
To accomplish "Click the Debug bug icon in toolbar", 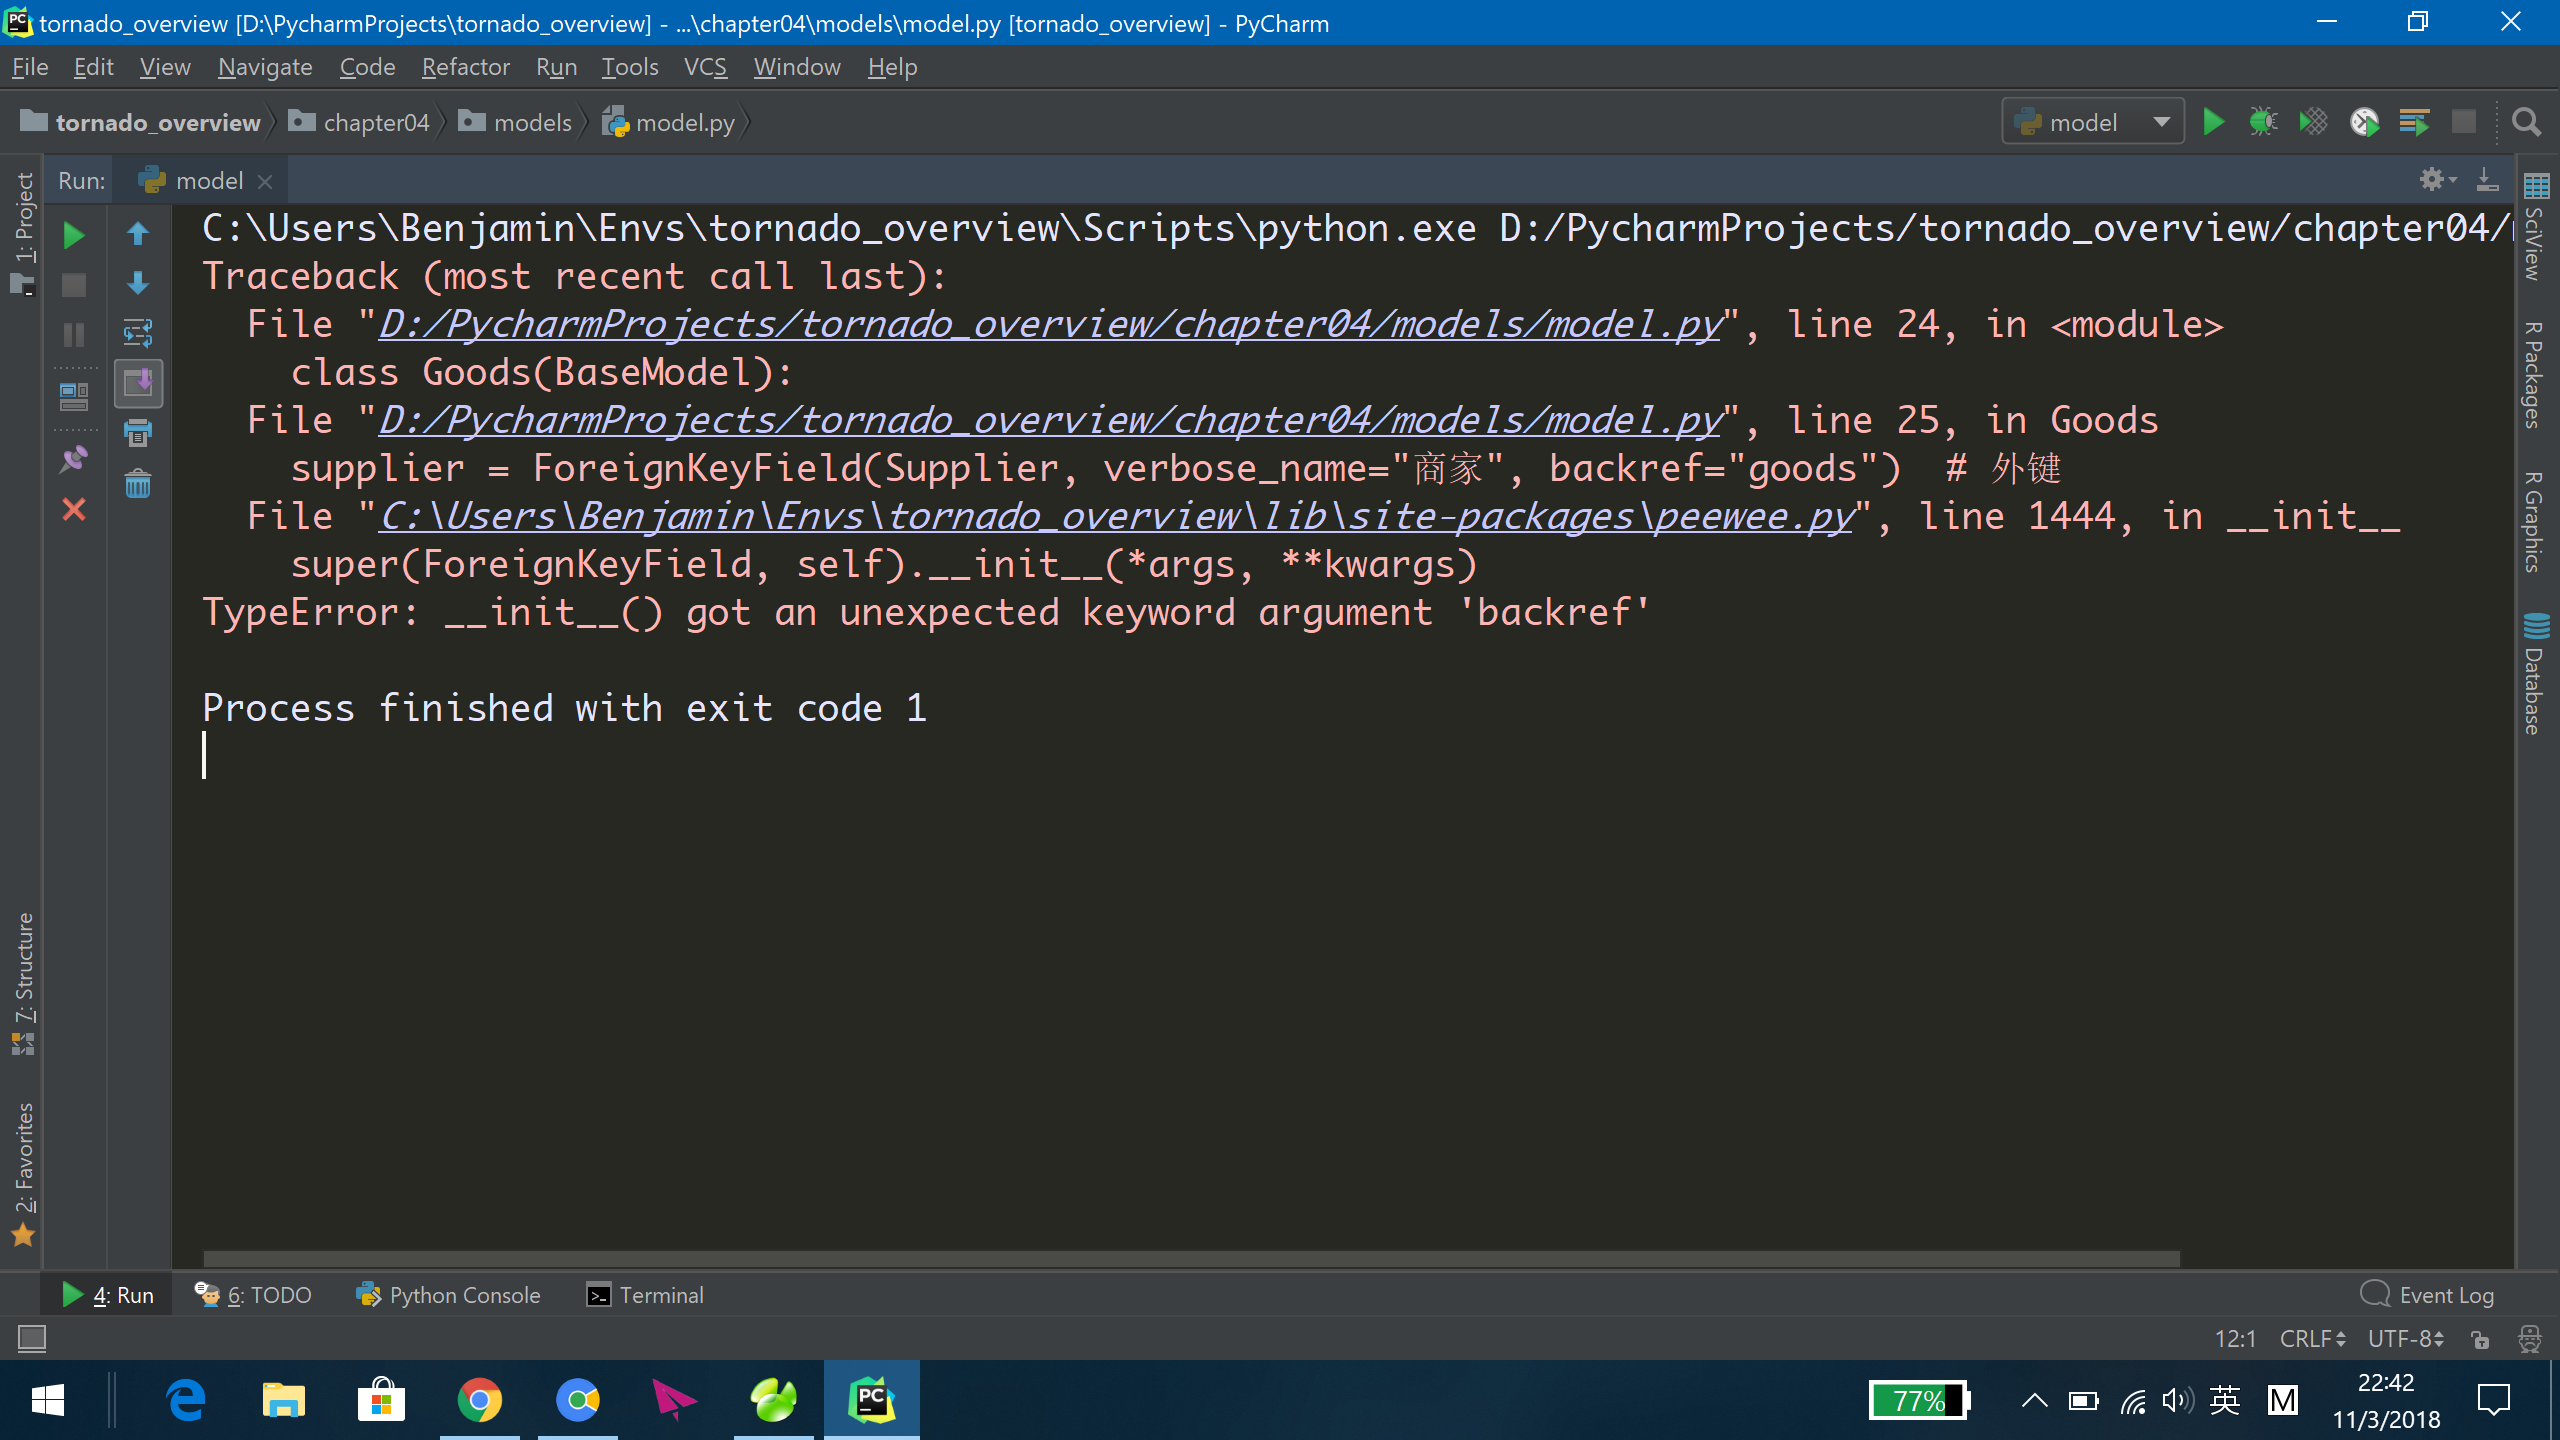I will click(2263, 122).
